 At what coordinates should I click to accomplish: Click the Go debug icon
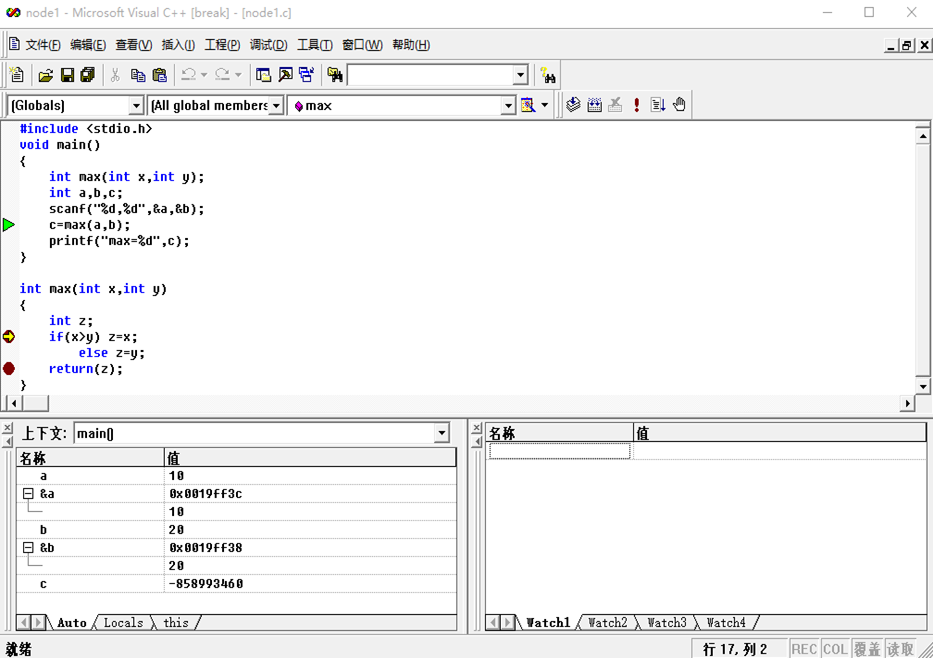tap(658, 105)
